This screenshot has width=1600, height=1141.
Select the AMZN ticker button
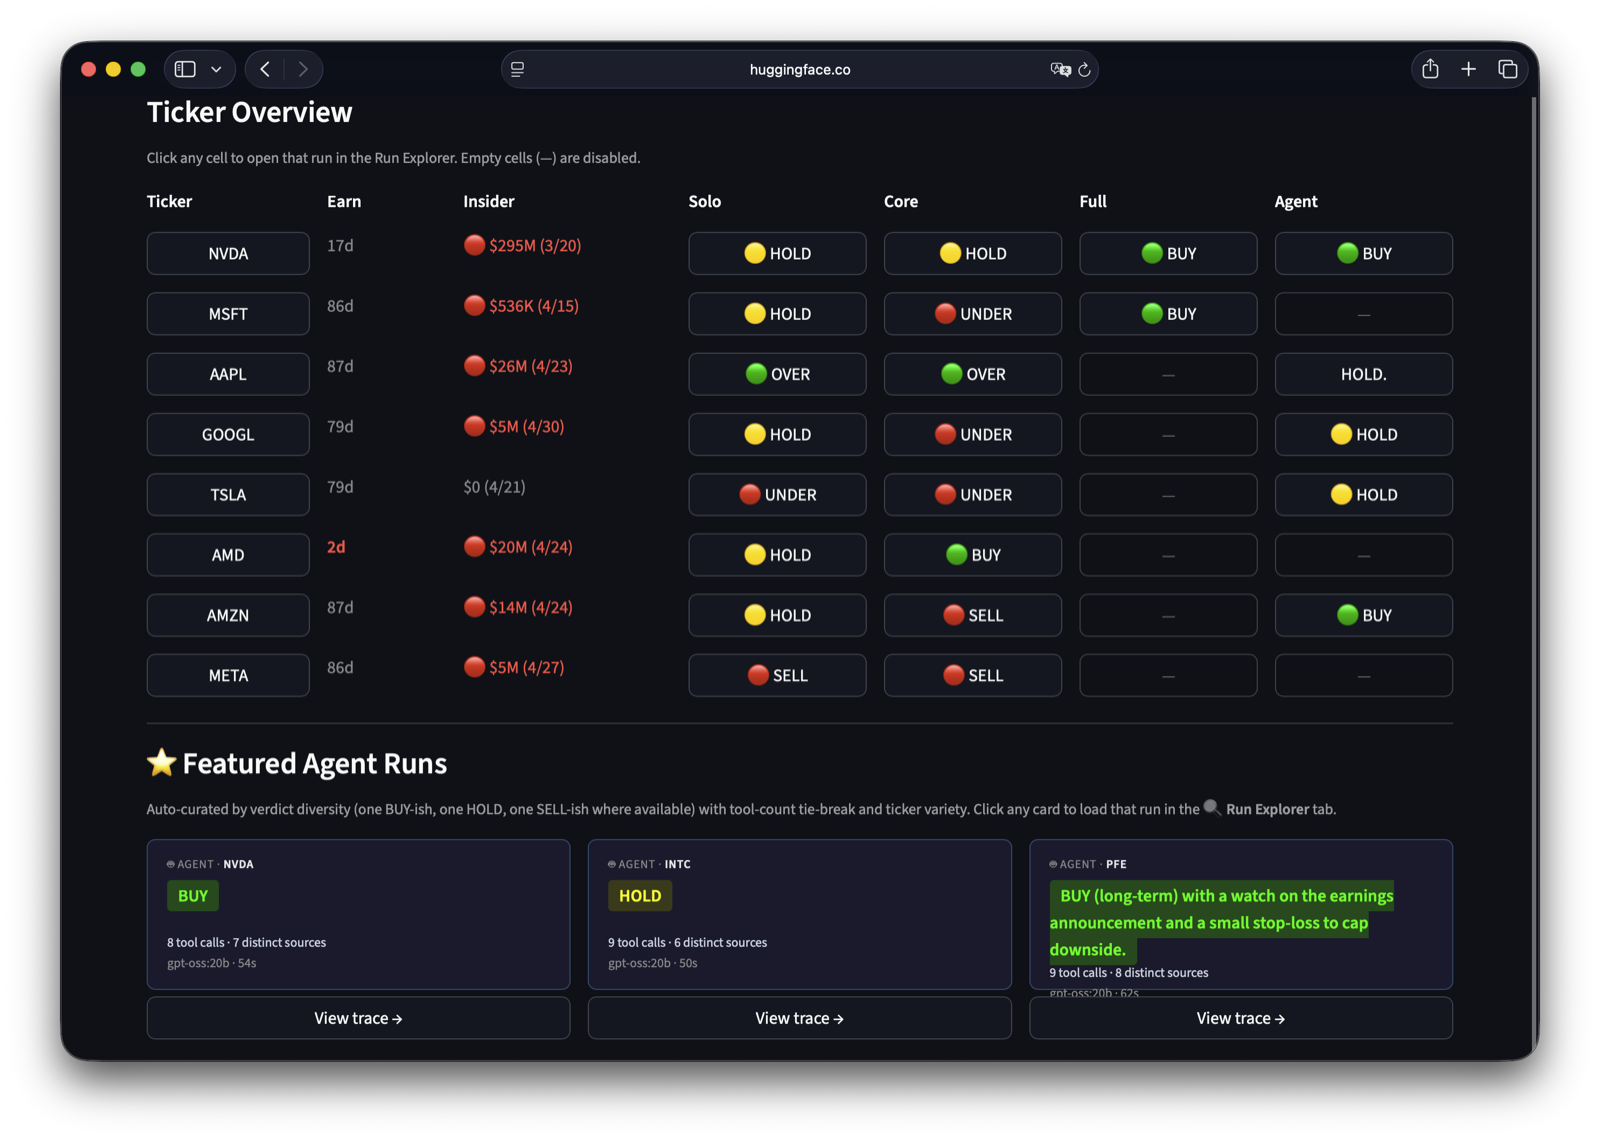(228, 615)
